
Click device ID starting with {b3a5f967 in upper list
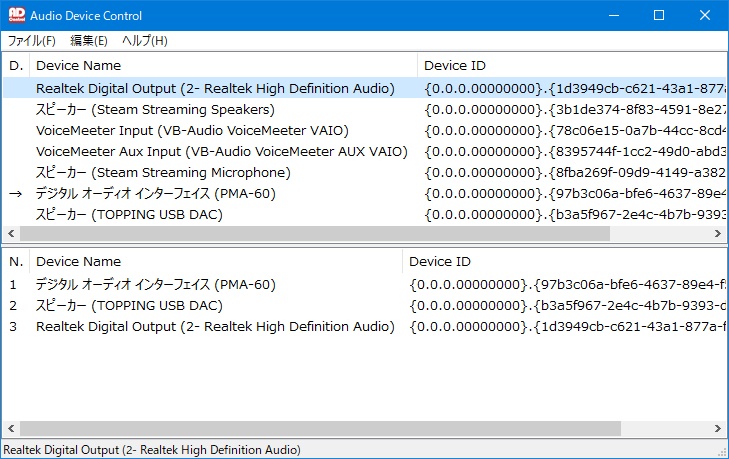pyautogui.click(x=575, y=214)
